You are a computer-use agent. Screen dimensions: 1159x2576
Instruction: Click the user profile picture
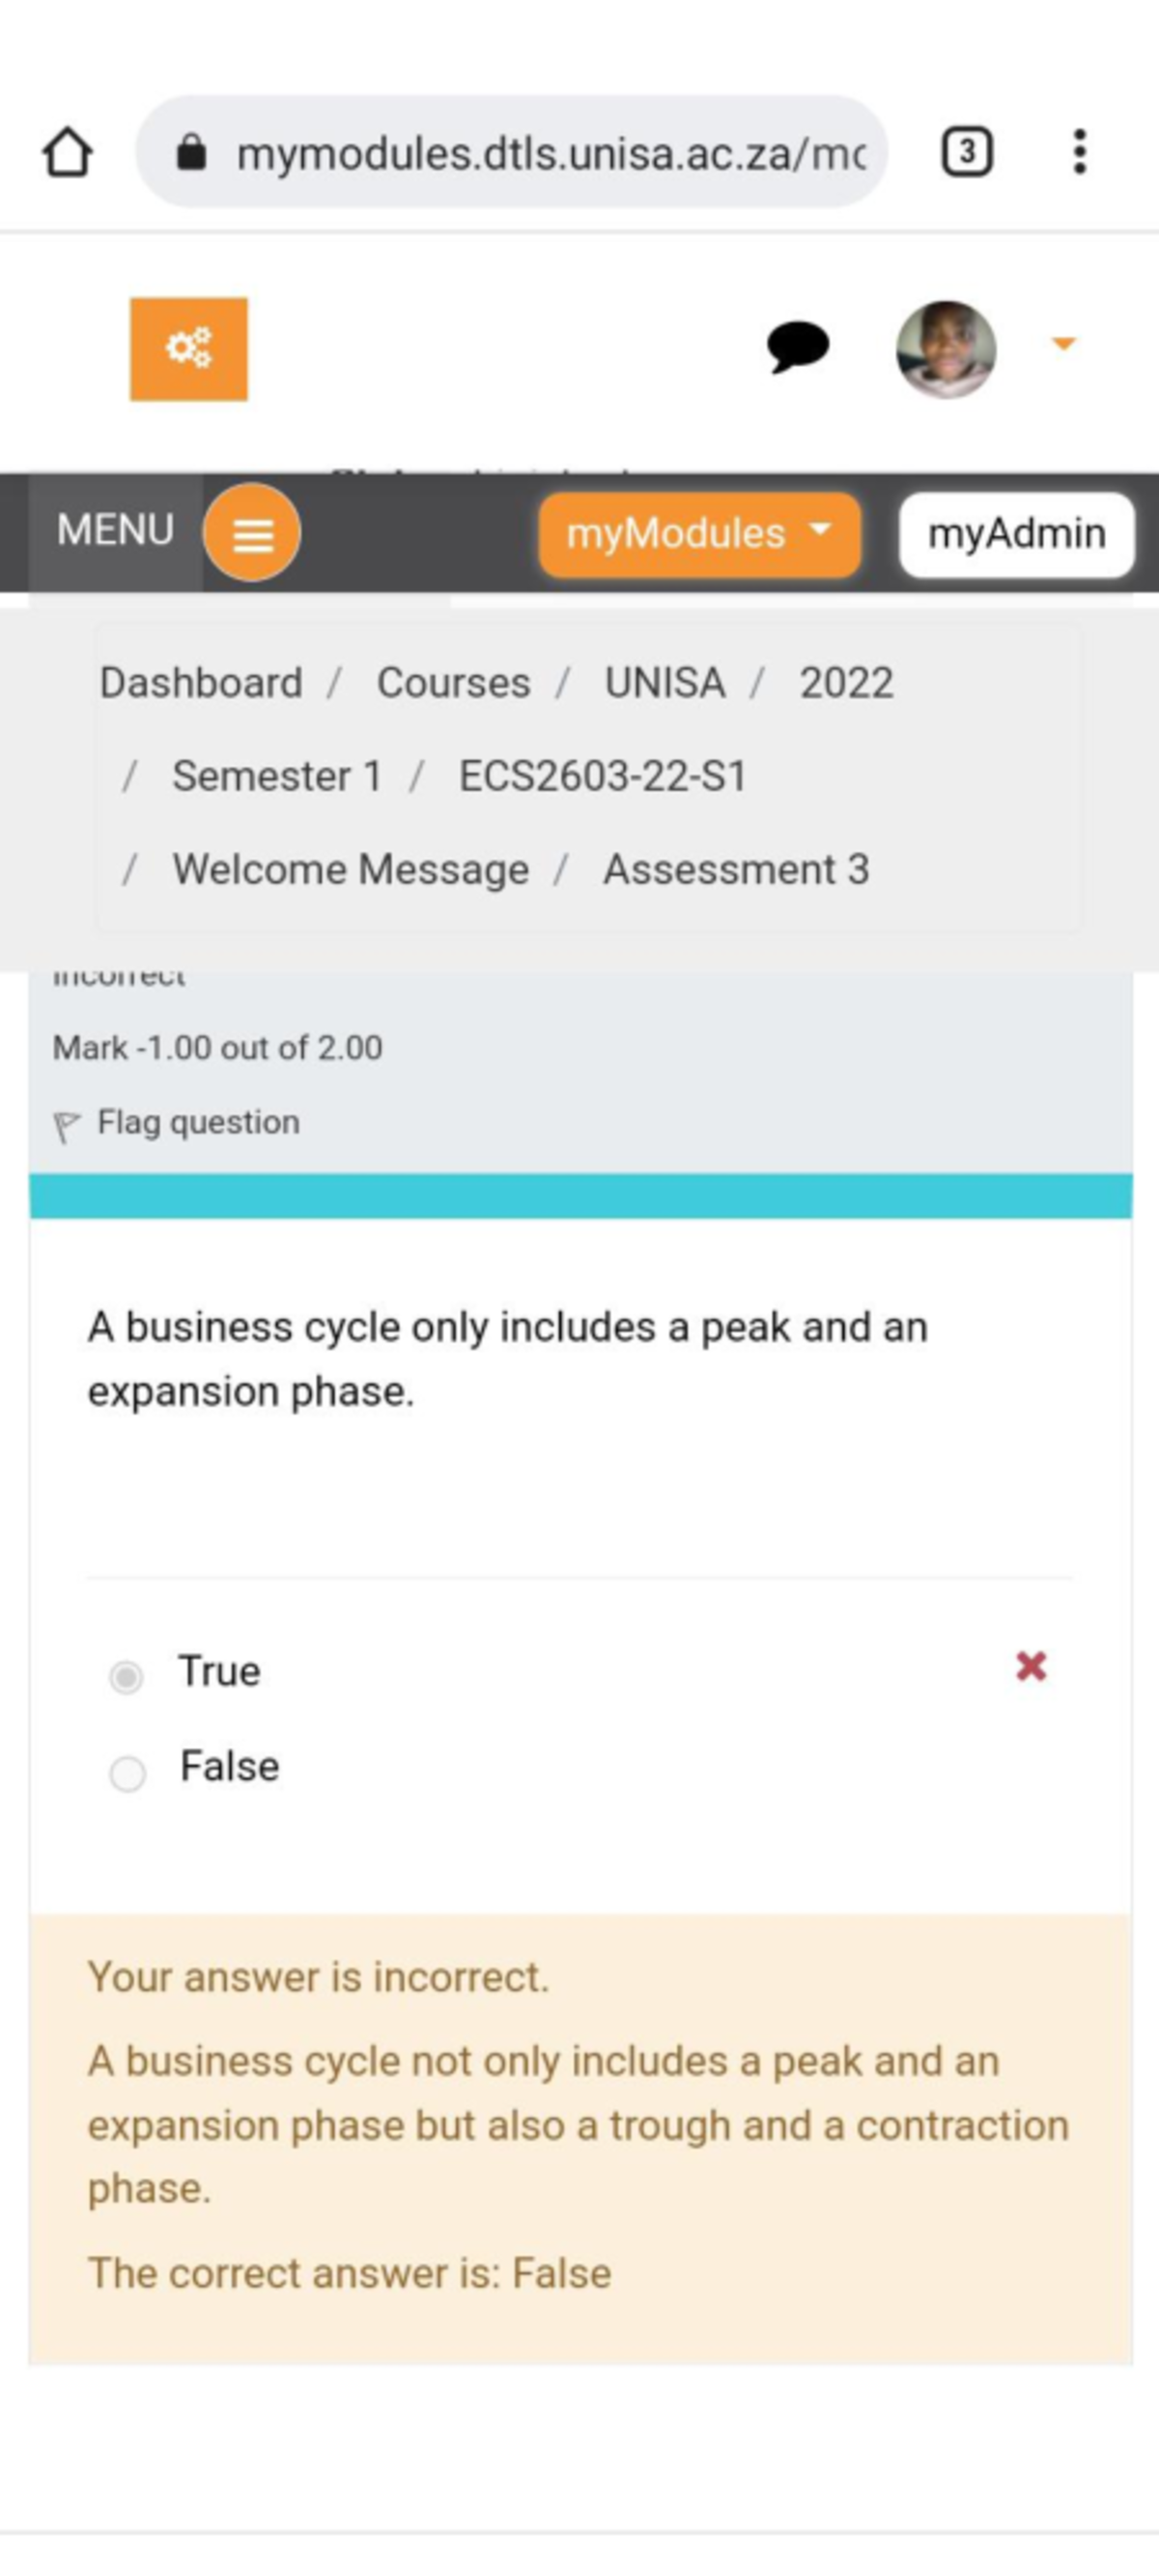[945, 349]
